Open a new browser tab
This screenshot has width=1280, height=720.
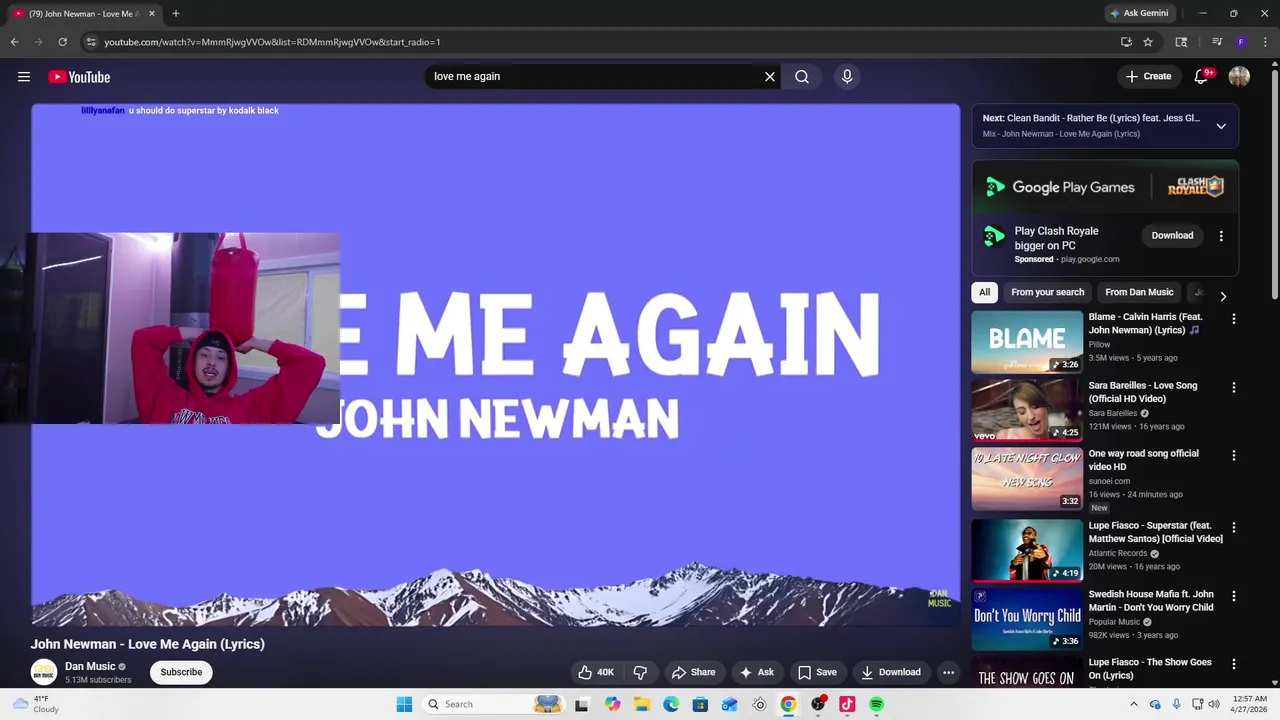coord(175,13)
